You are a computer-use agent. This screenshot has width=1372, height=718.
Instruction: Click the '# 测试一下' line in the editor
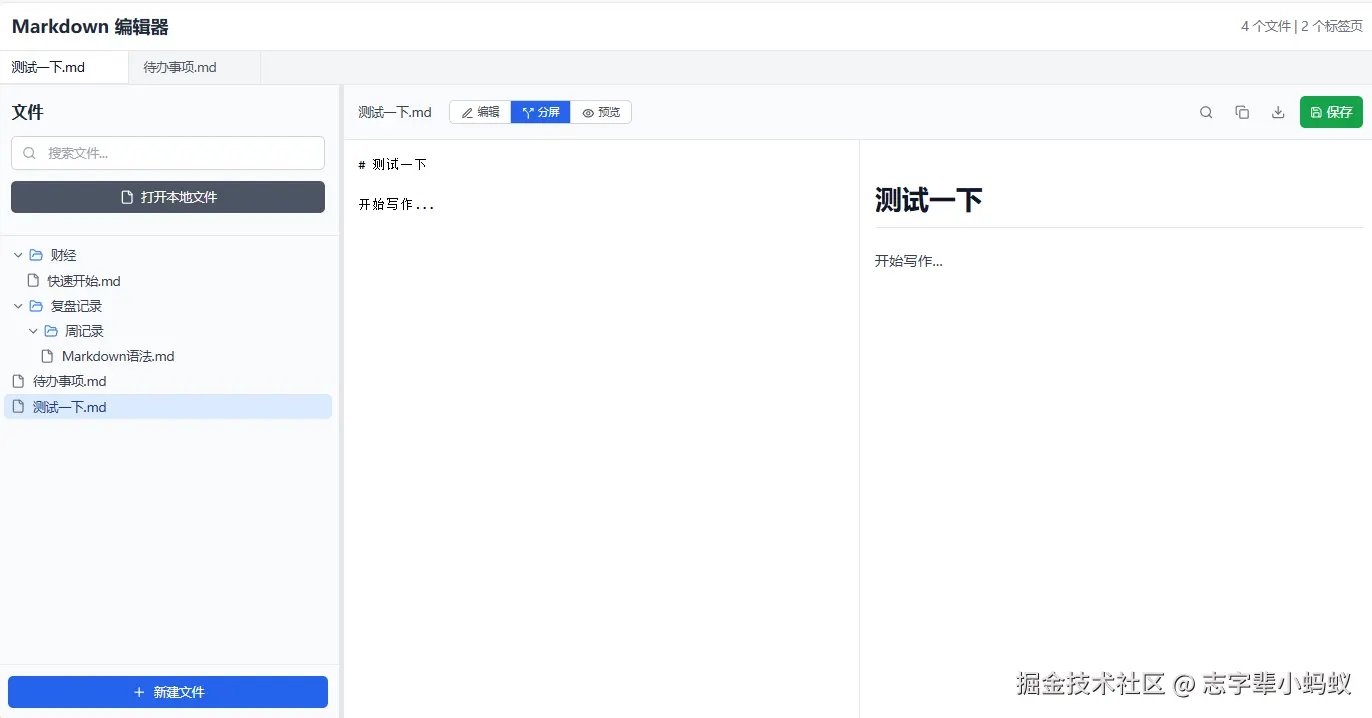[393, 164]
